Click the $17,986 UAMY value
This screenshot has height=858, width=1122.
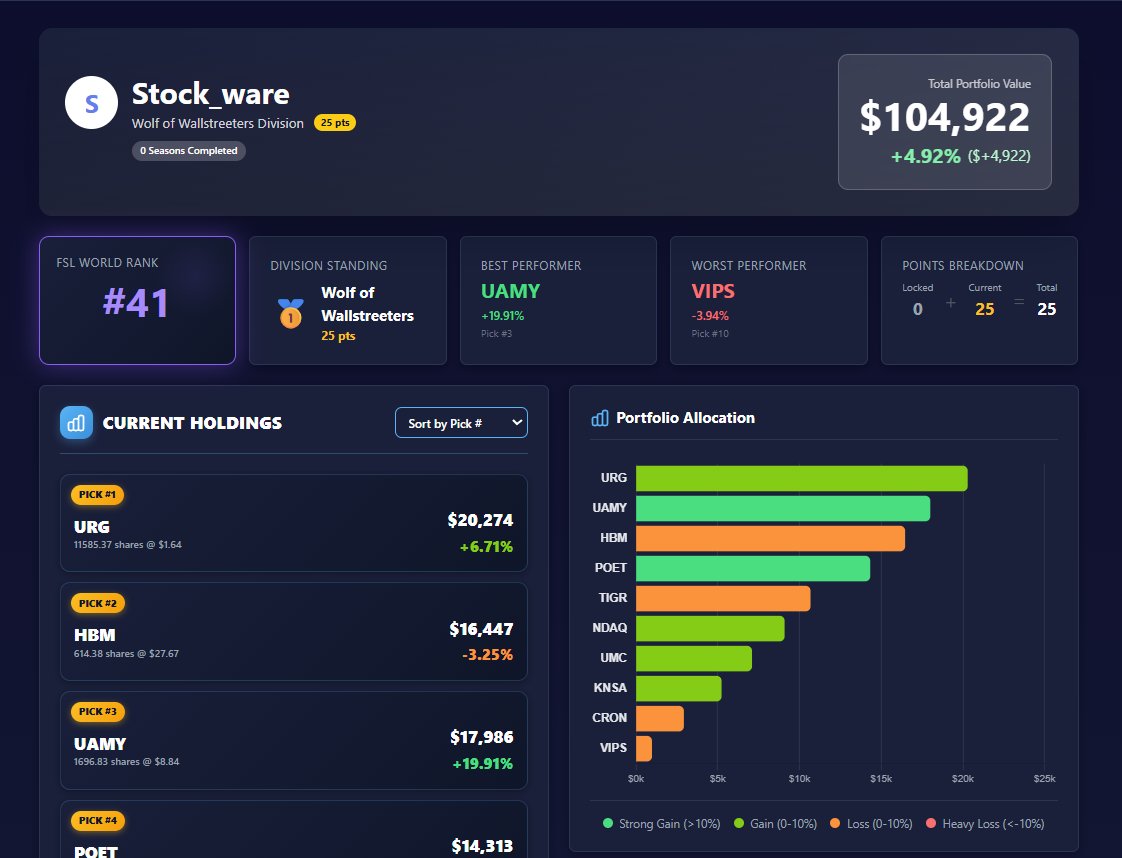point(482,737)
